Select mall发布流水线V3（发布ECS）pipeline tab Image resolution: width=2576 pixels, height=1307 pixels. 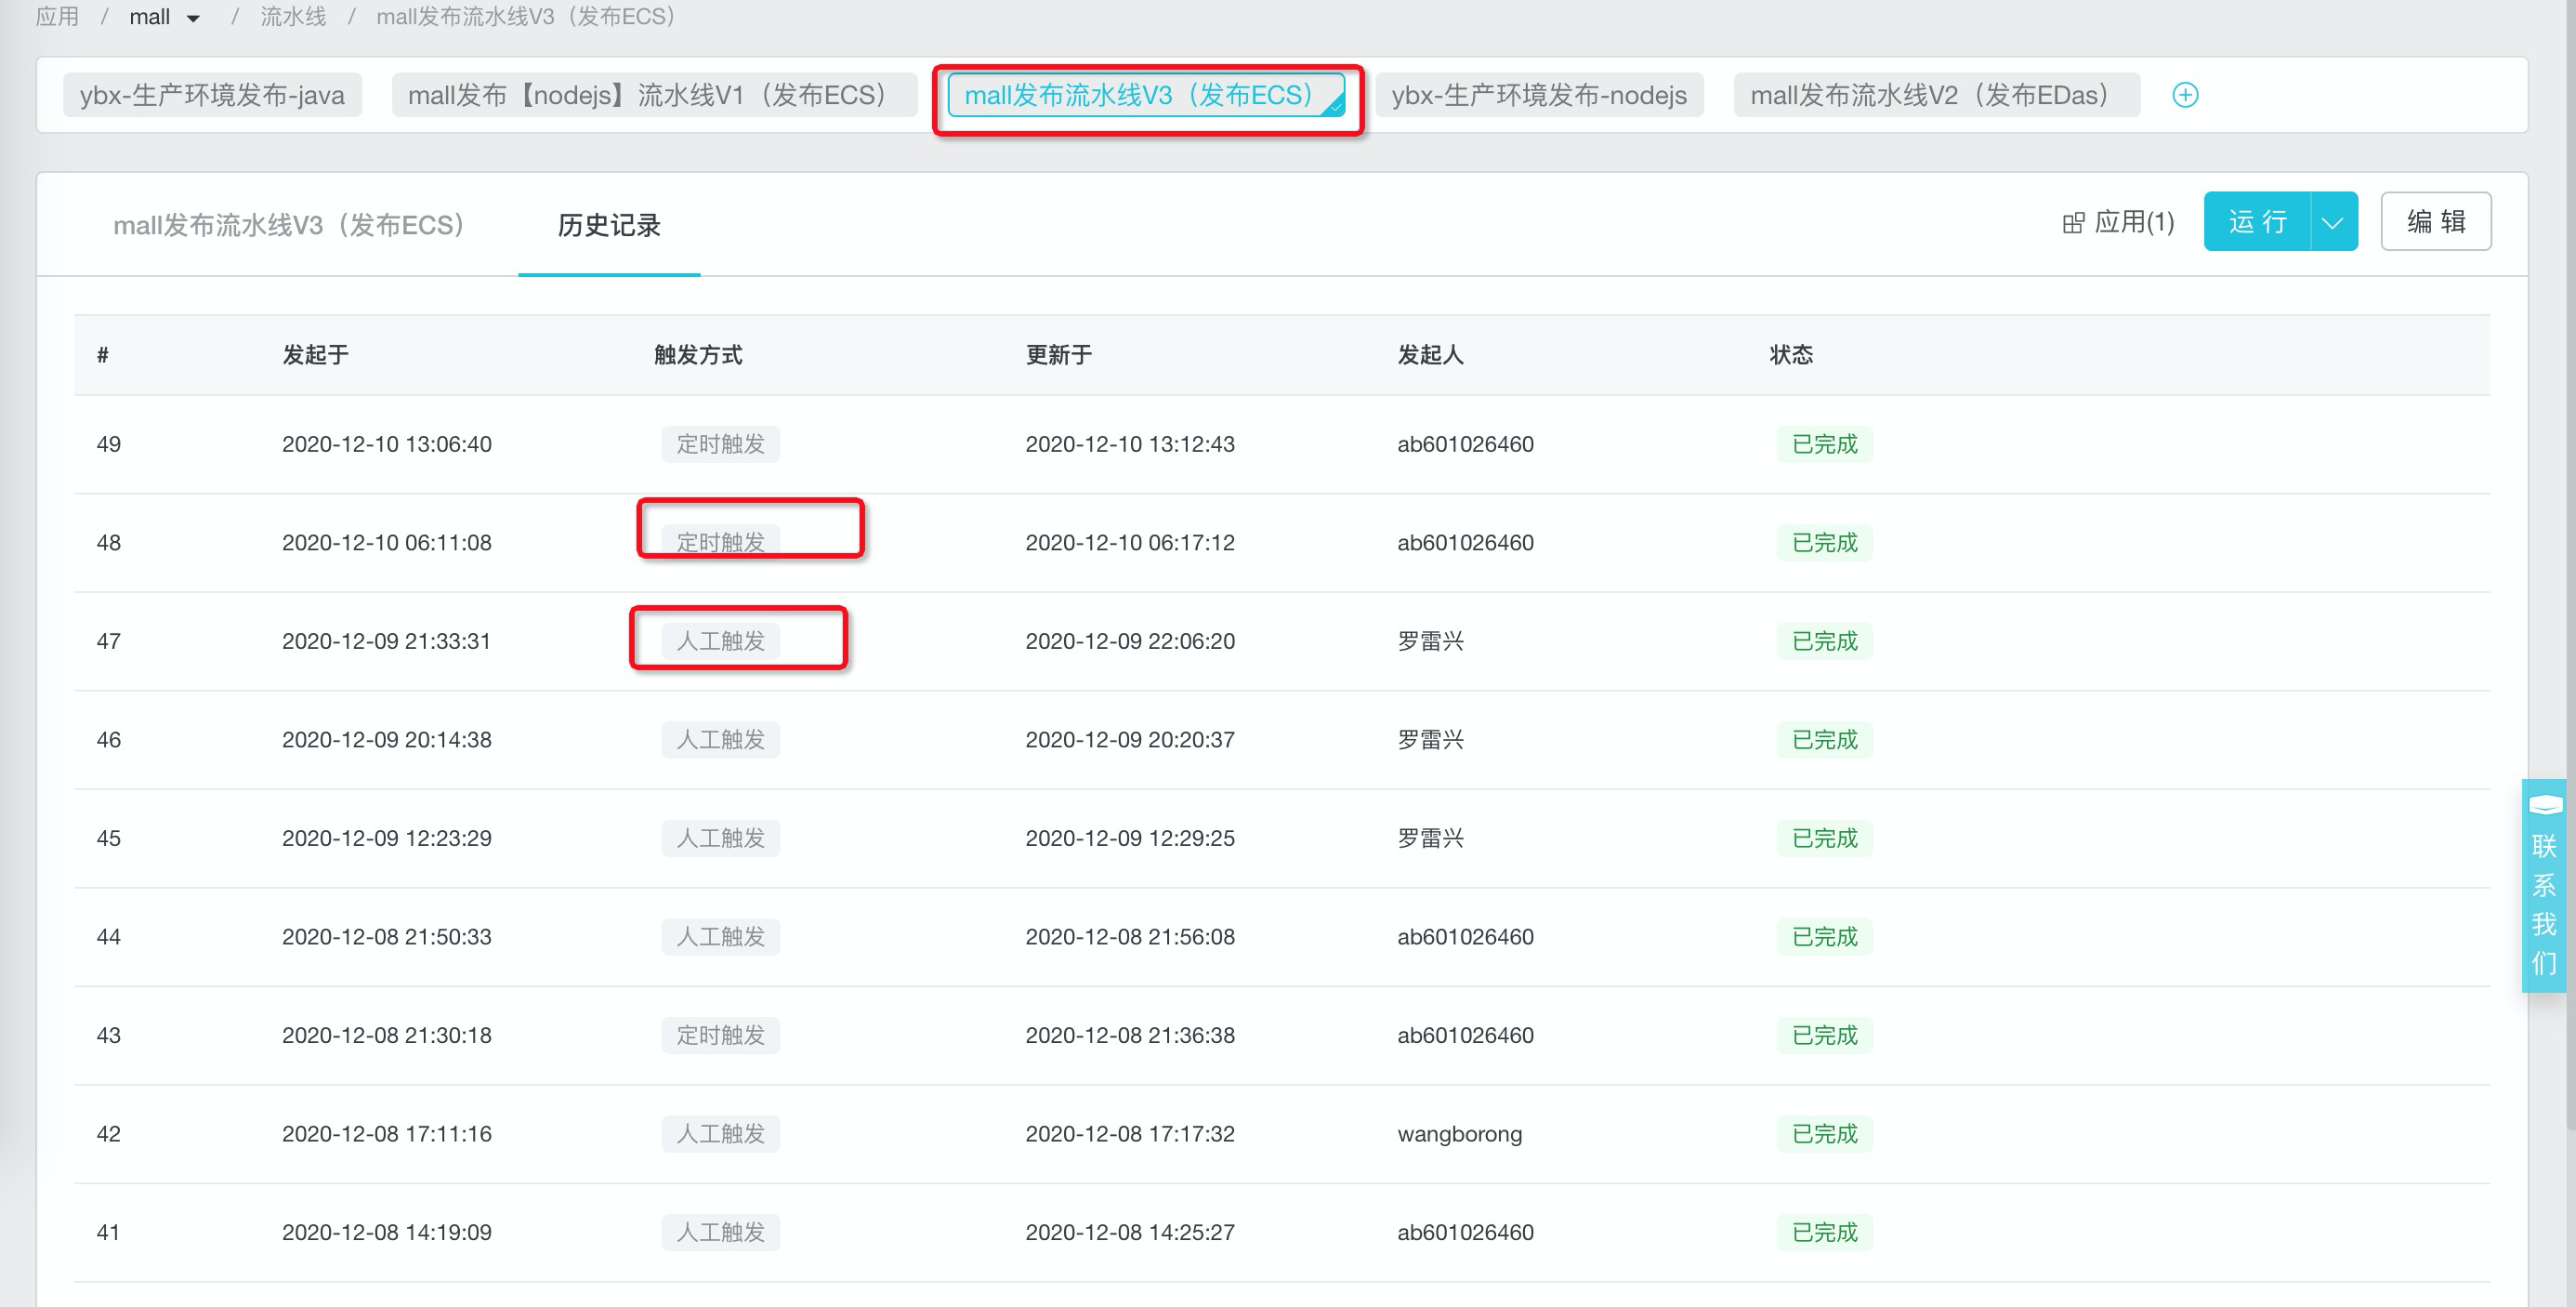(1146, 95)
